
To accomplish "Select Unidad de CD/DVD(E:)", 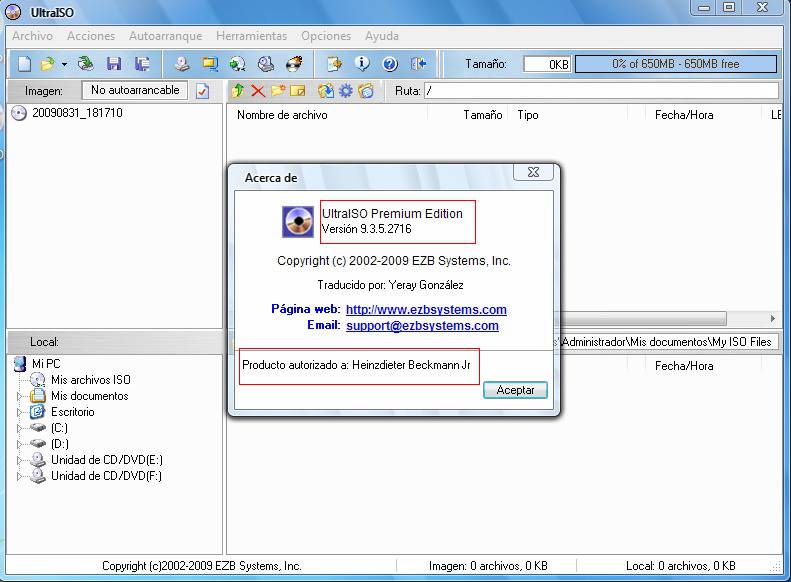I will [107, 460].
